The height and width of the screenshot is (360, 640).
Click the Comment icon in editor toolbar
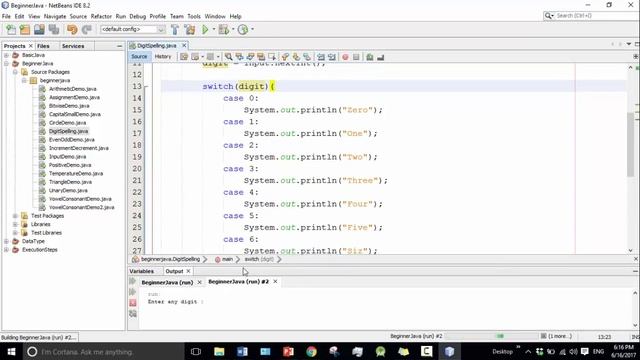tap(370, 57)
